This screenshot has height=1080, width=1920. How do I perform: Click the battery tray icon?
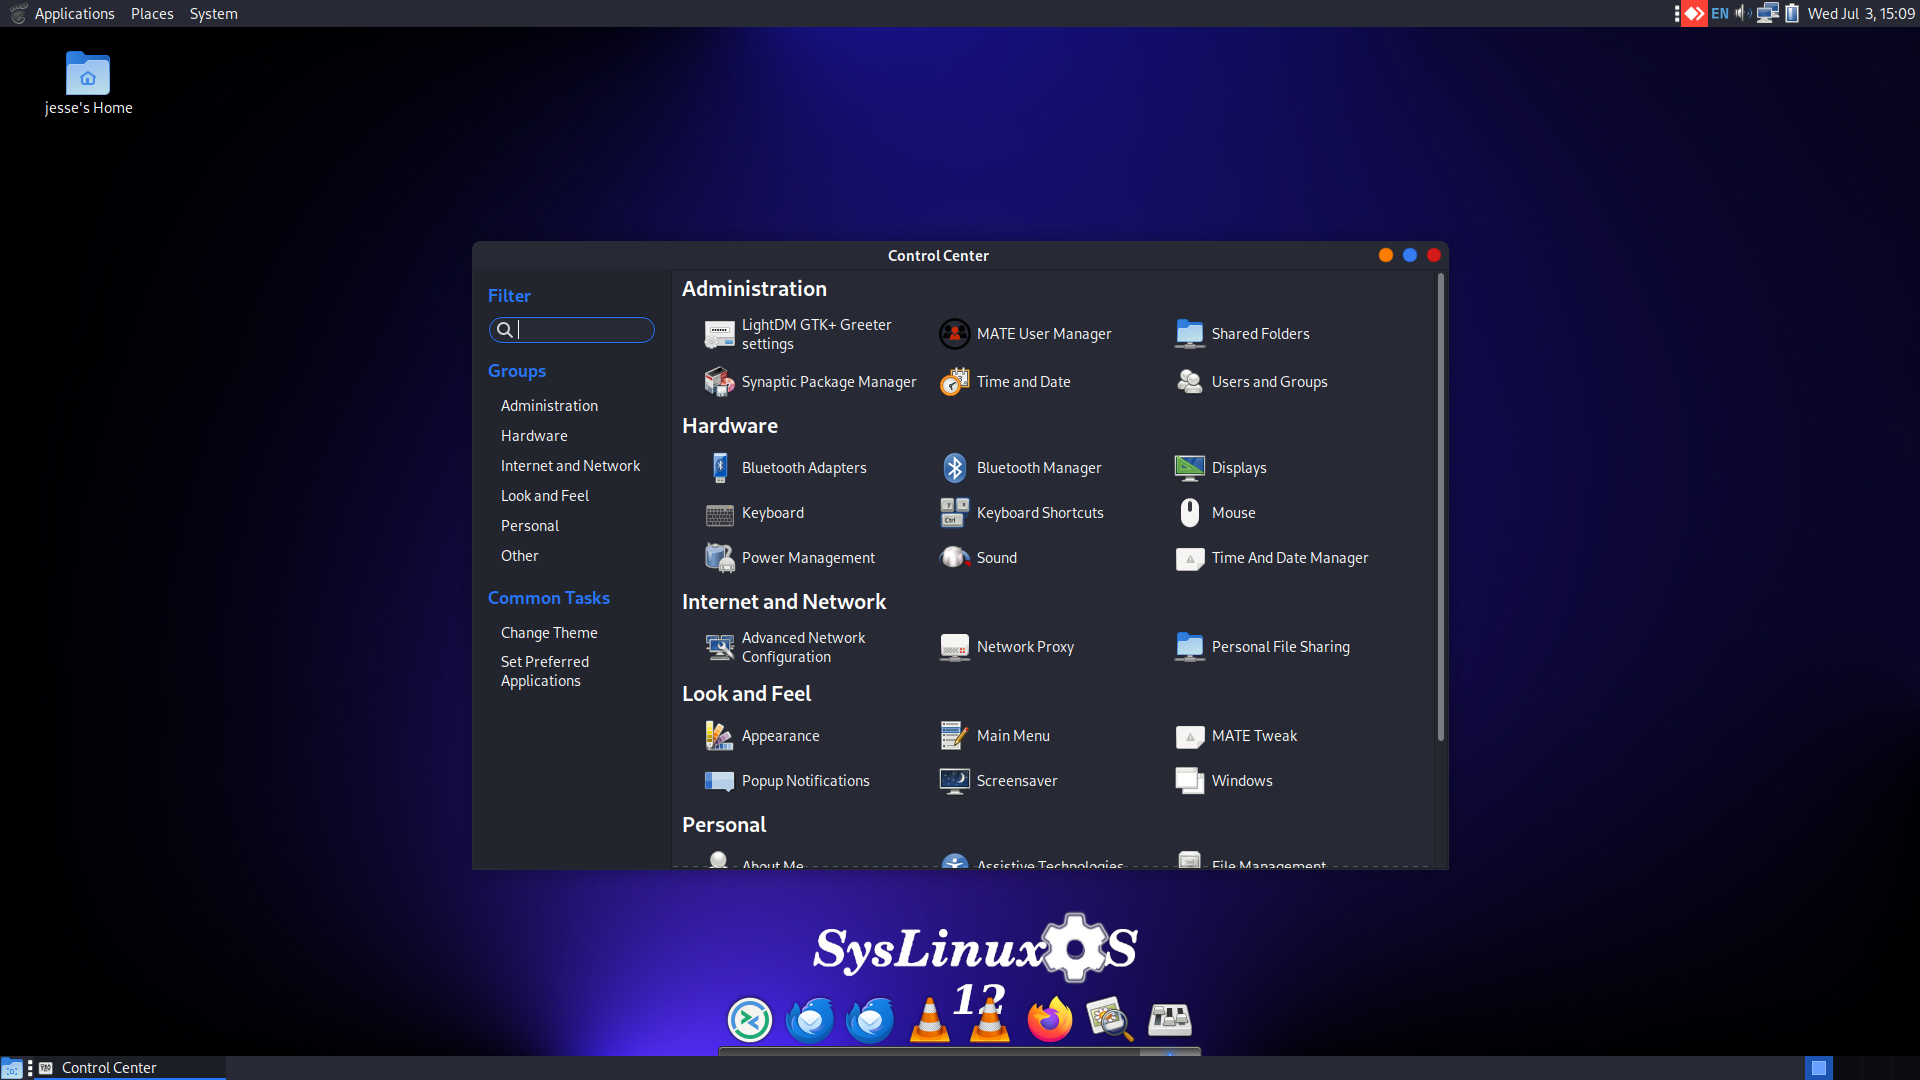[x=1792, y=14]
